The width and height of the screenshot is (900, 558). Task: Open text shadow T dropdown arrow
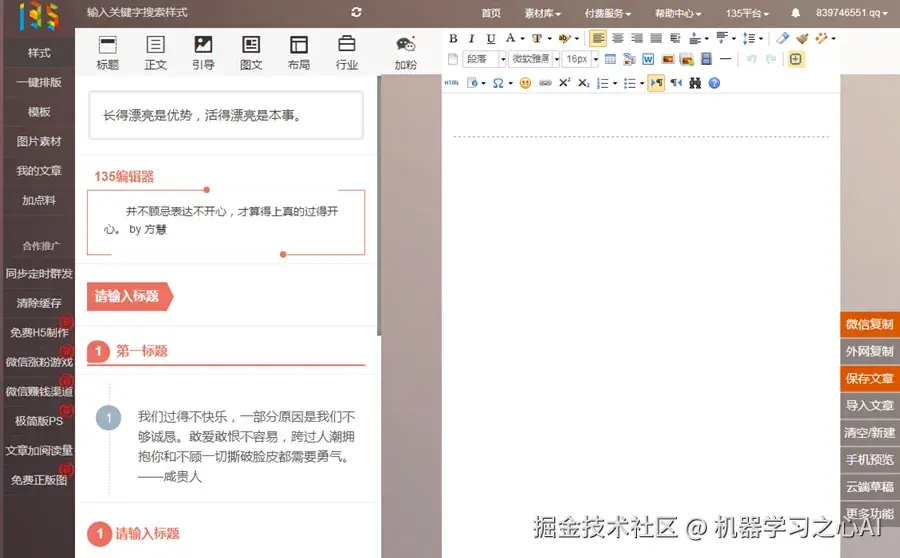(x=549, y=39)
